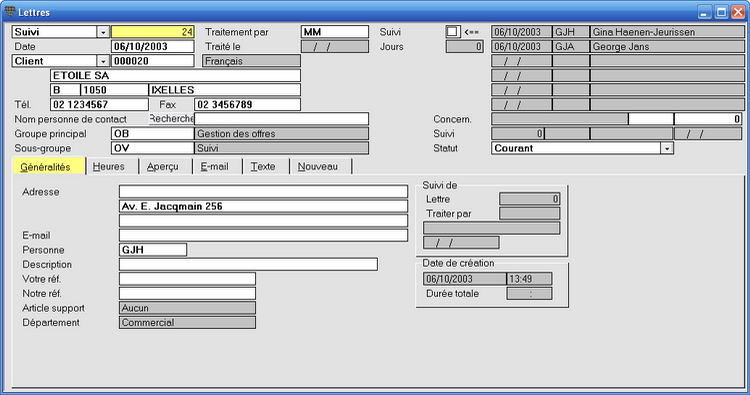Click the Article support field Aucun
Image resolution: width=750 pixels, height=395 pixels.
[188, 308]
